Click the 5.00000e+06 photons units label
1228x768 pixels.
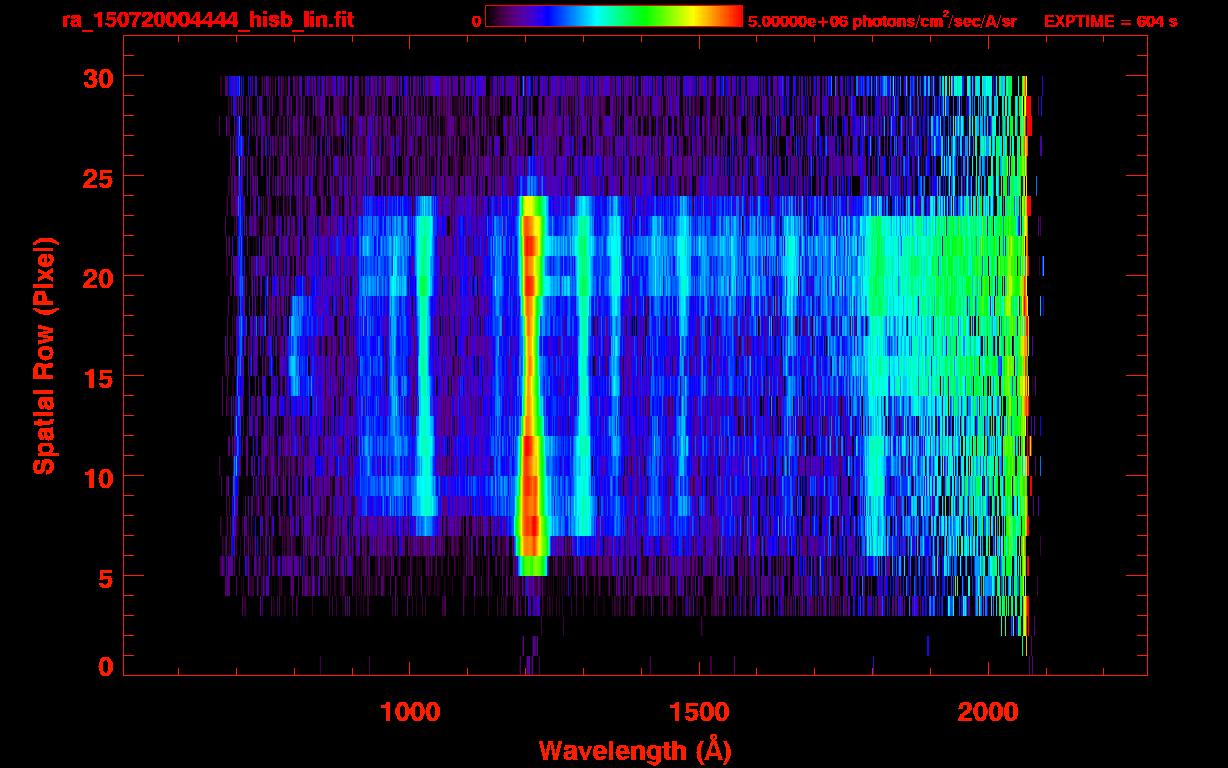(x=881, y=20)
